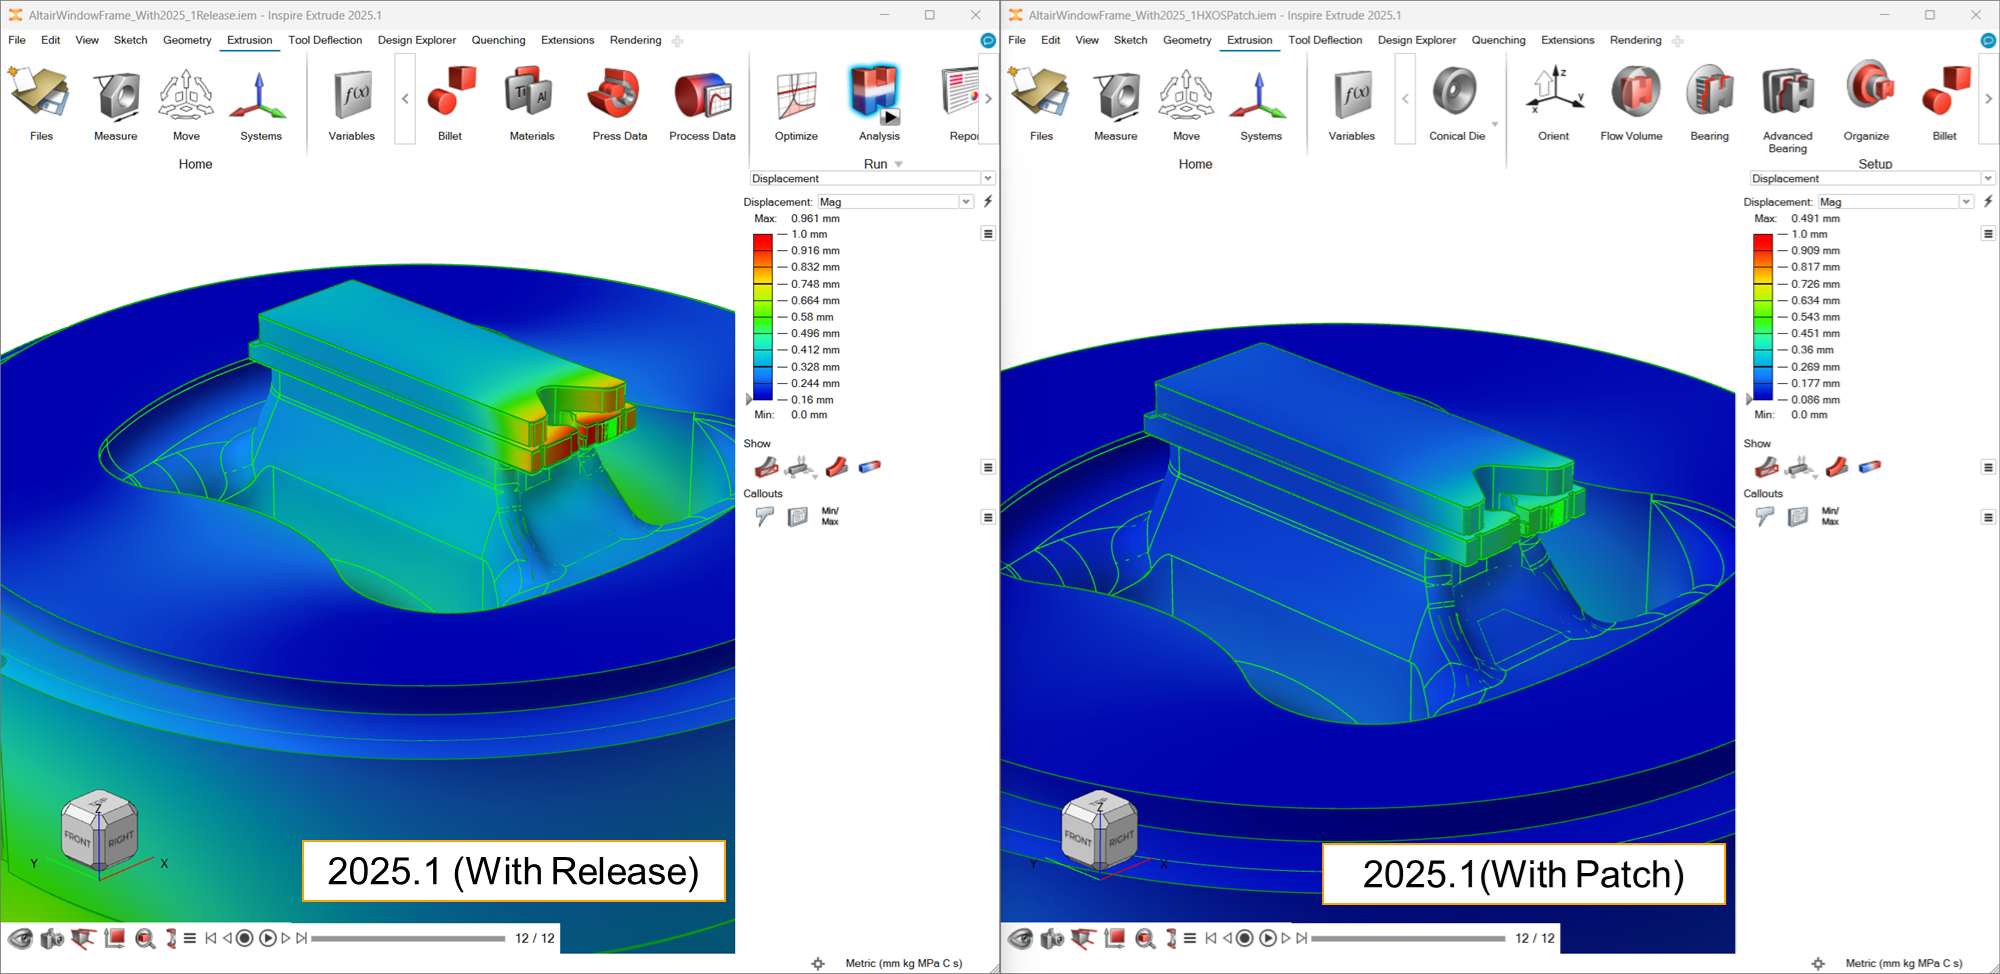Click Billet icon in right window
The image size is (2000, 974).
(1944, 103)
